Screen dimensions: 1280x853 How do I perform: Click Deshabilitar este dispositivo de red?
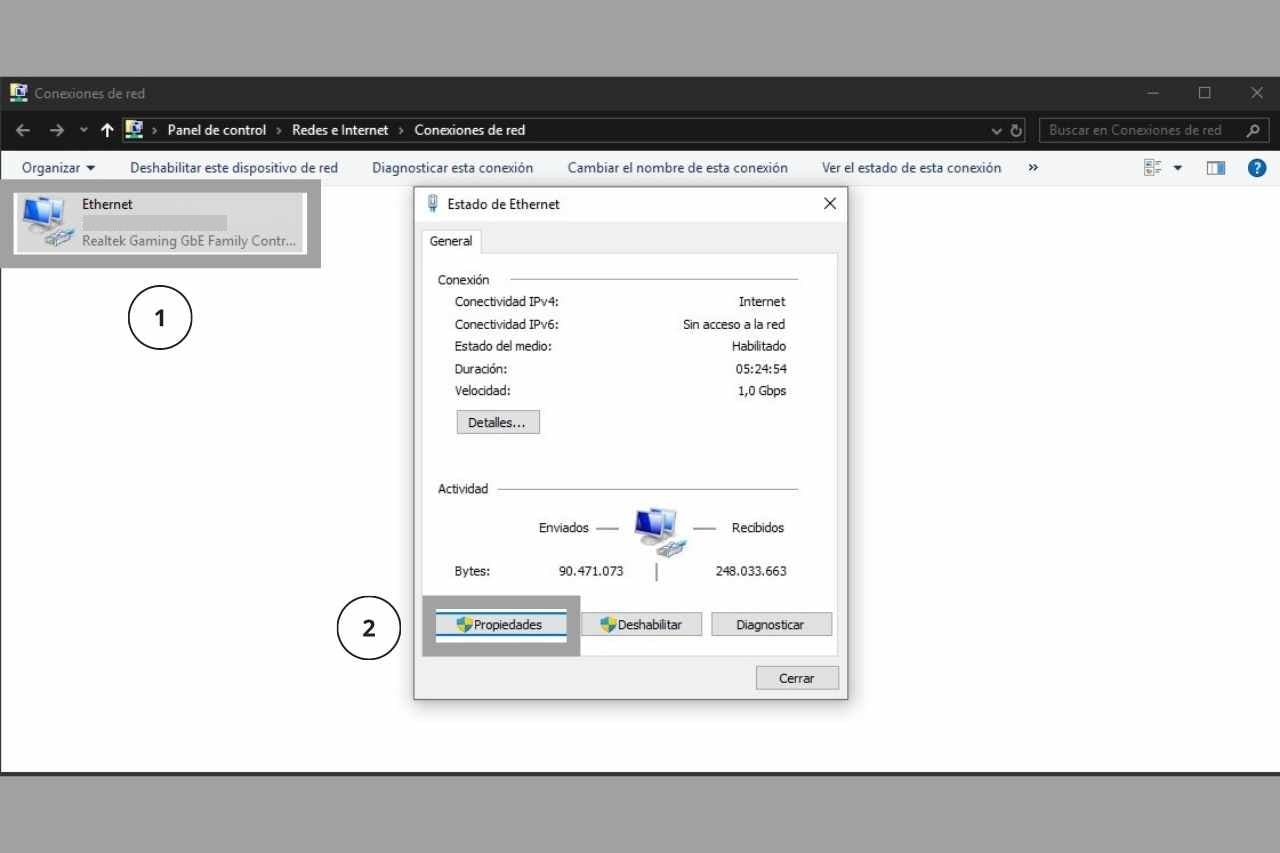point(233,167)
